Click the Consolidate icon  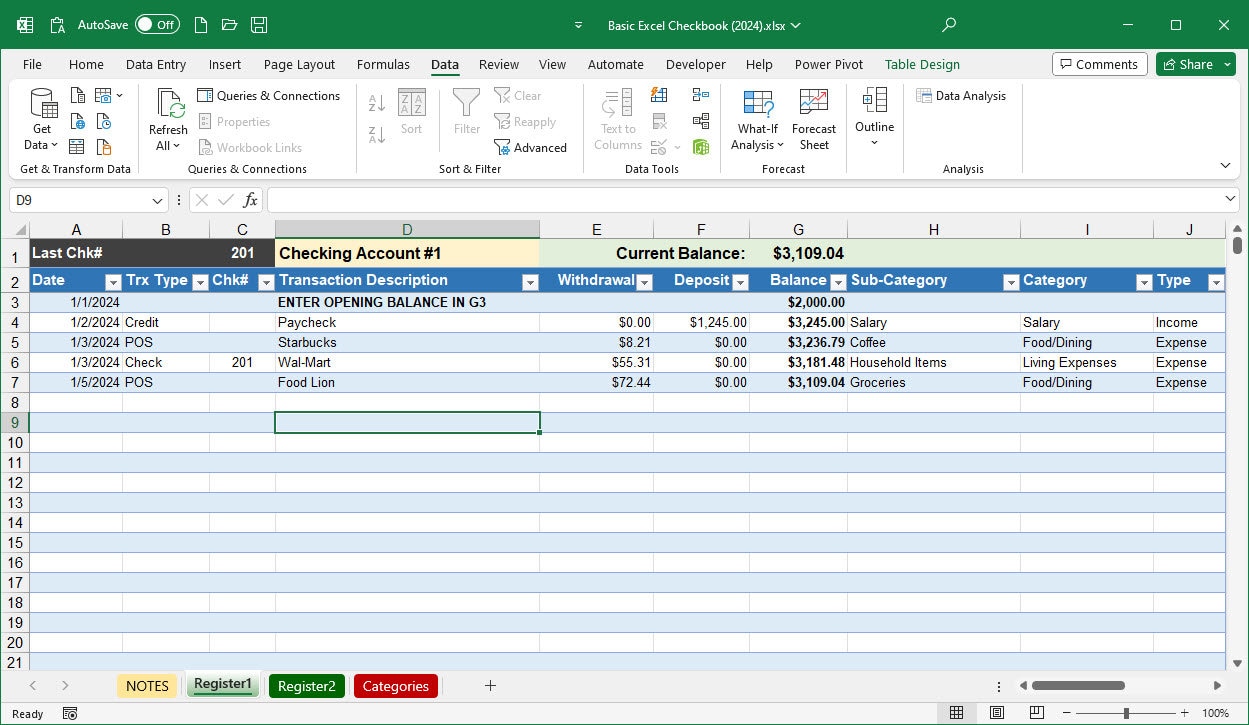coord(700,93)
